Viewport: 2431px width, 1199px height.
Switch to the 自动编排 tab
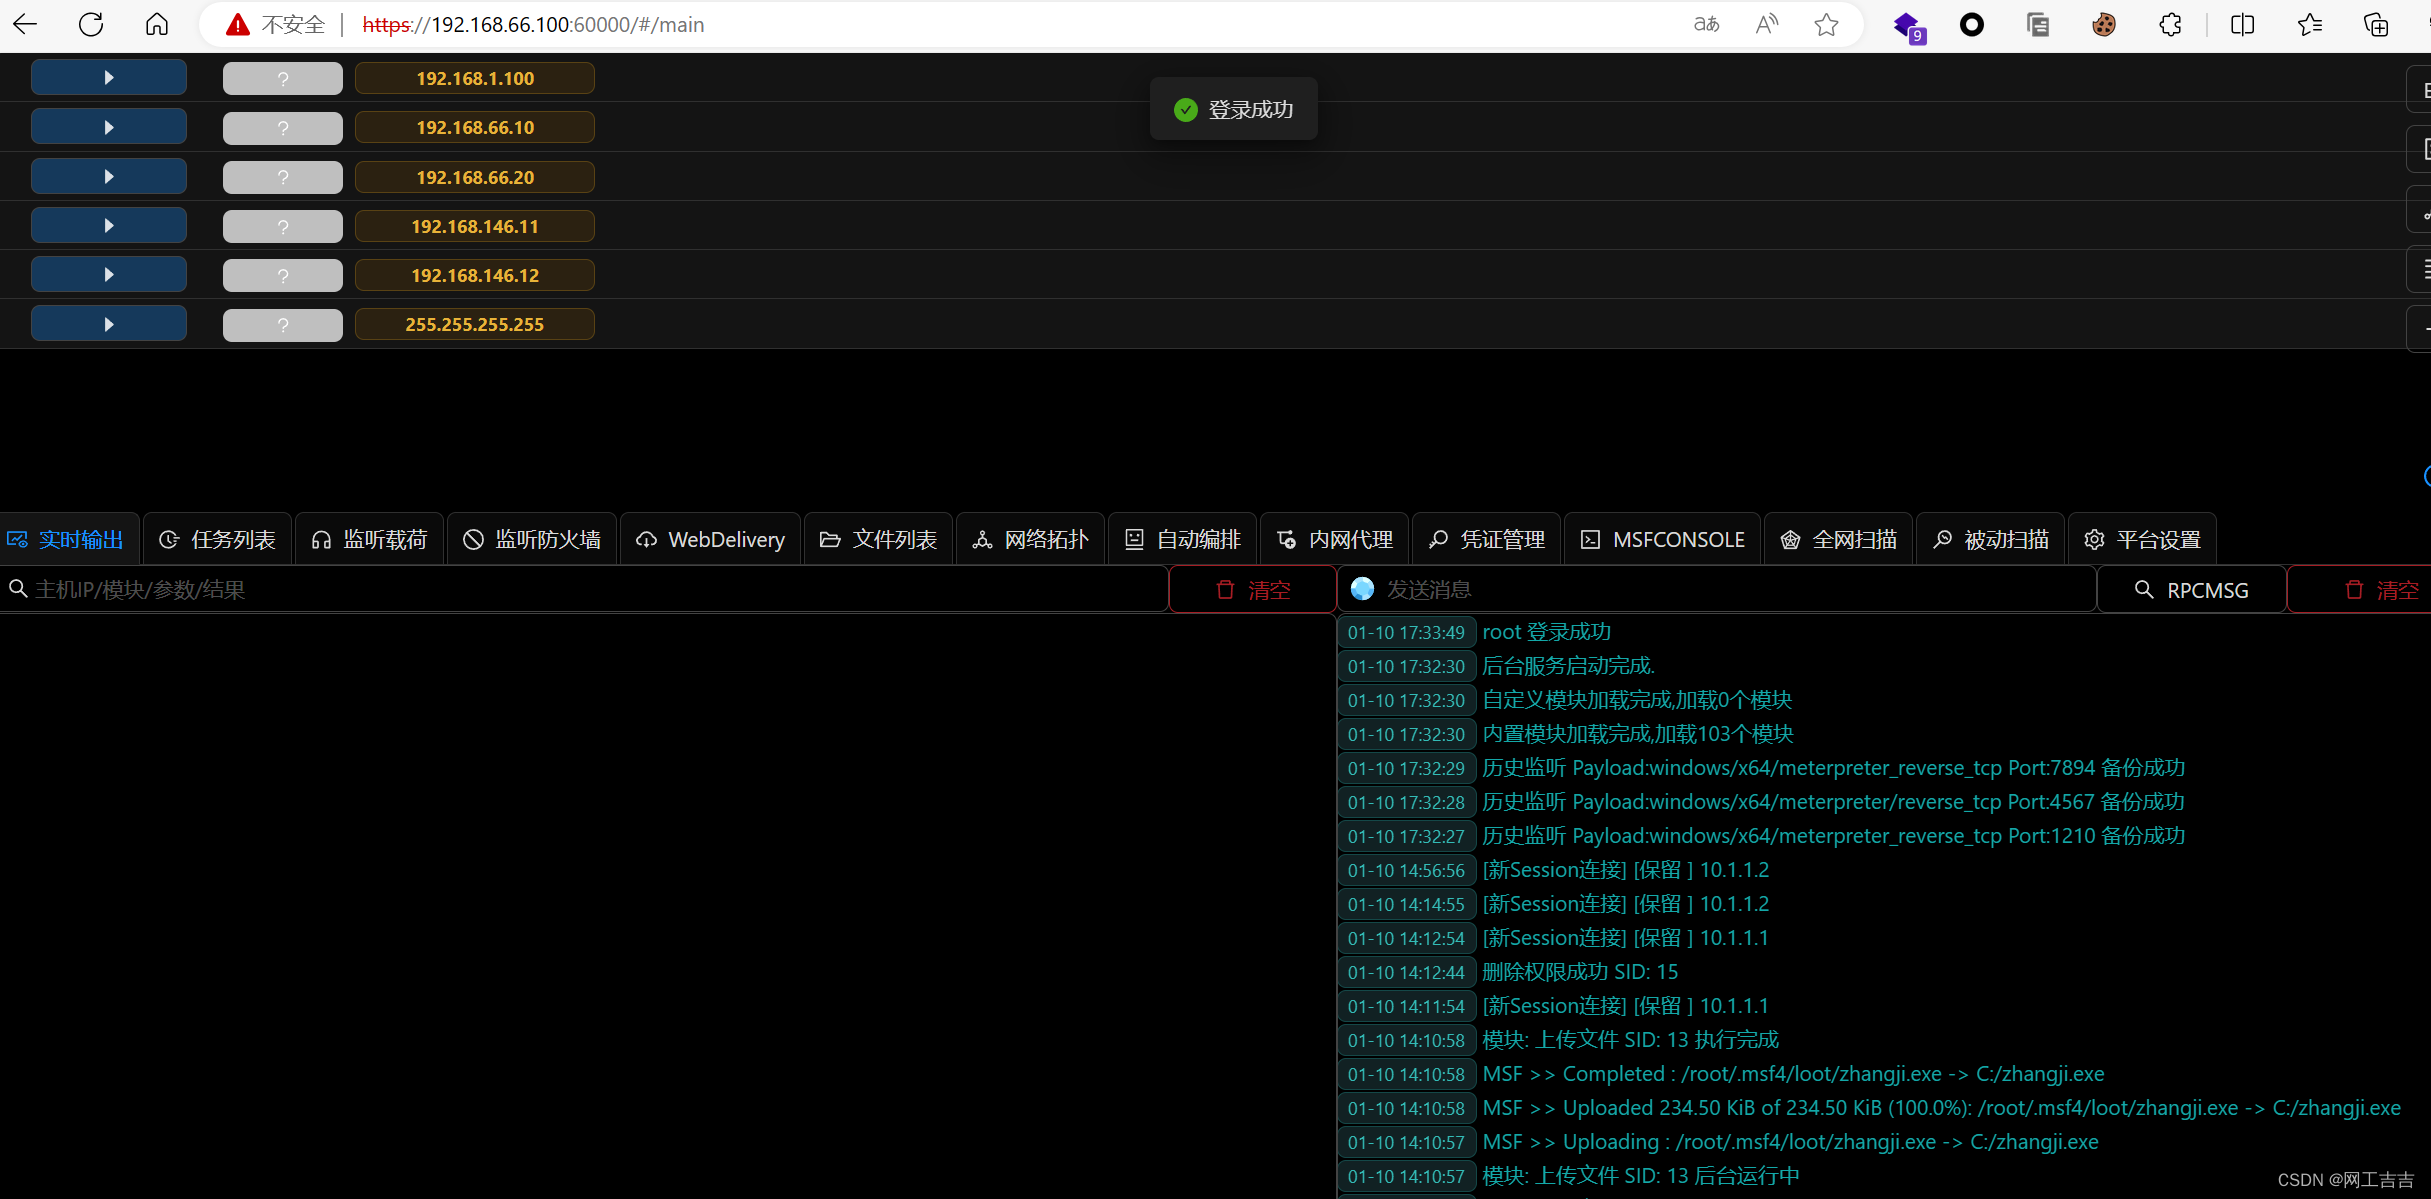click(x=1182, y=538)
